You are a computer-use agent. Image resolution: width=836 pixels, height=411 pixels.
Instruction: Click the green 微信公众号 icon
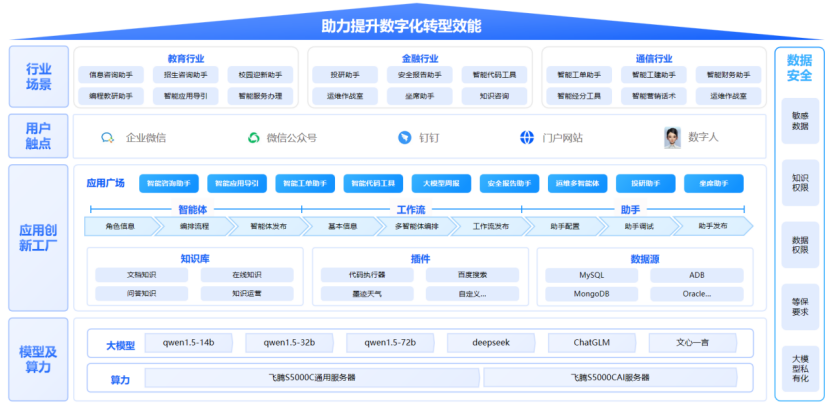click(x=254, y=137)
